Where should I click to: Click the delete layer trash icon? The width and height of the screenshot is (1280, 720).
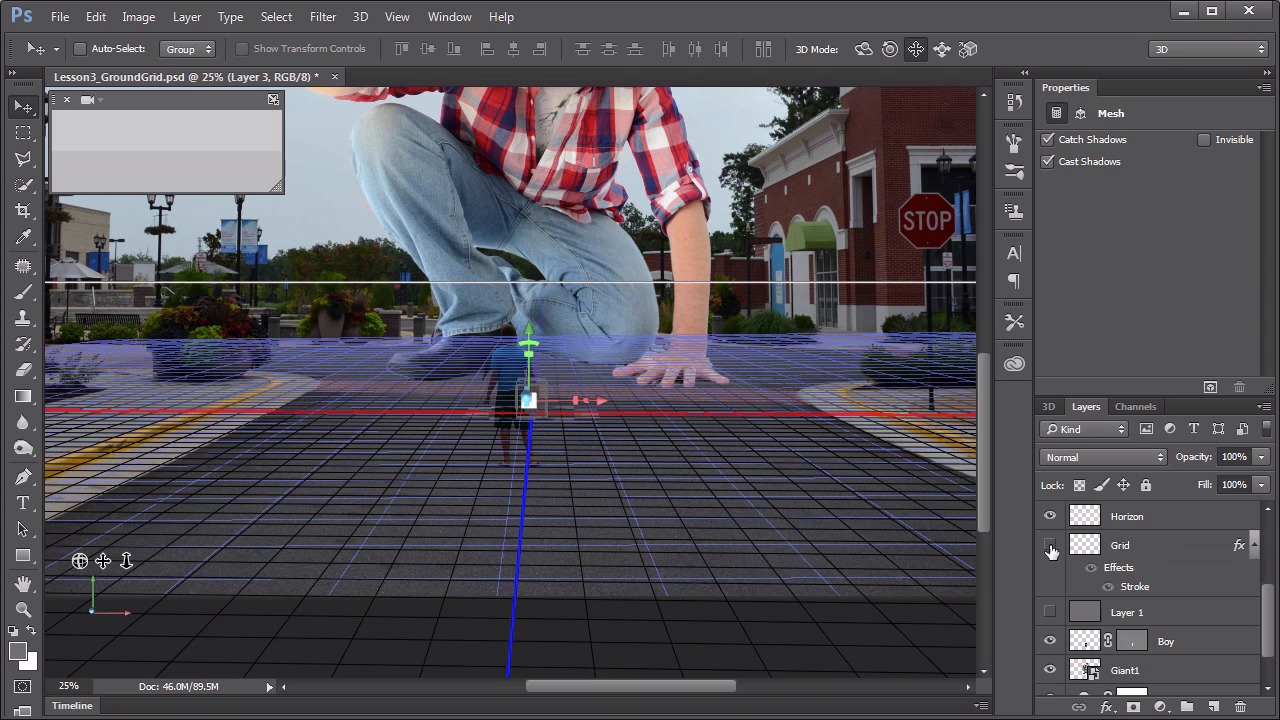[1240, 707]
